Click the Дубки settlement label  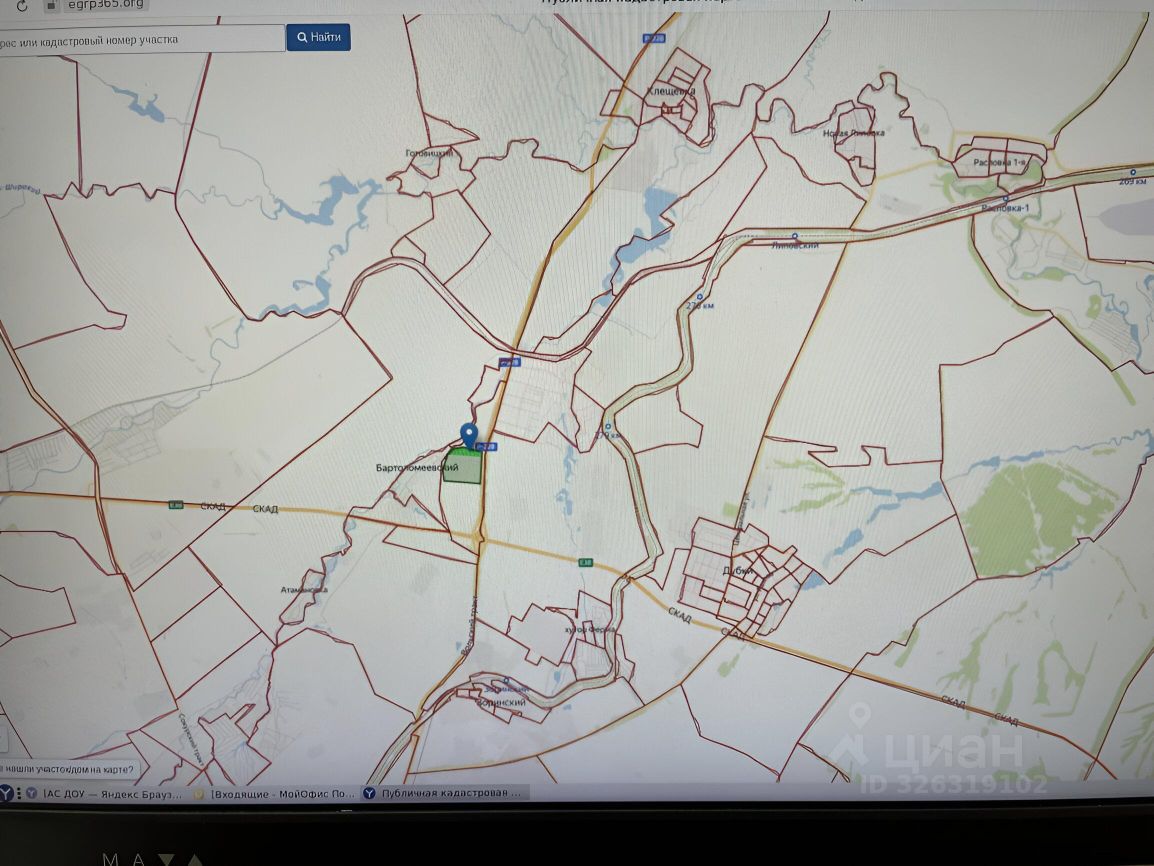click(737, 571)
